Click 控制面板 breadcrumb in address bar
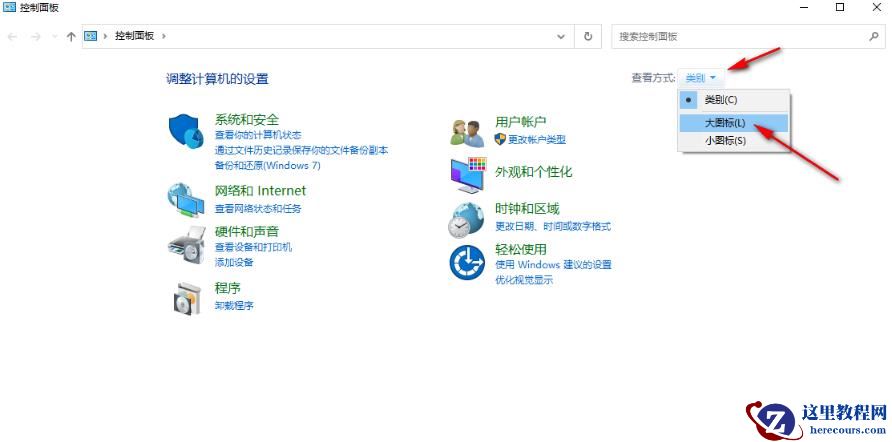This screenshot has height=442, width=892. point(134,36)
